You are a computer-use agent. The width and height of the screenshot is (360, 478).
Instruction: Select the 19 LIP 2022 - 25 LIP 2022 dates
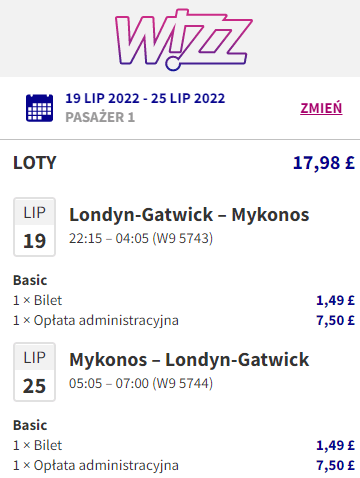click(145, 99)
